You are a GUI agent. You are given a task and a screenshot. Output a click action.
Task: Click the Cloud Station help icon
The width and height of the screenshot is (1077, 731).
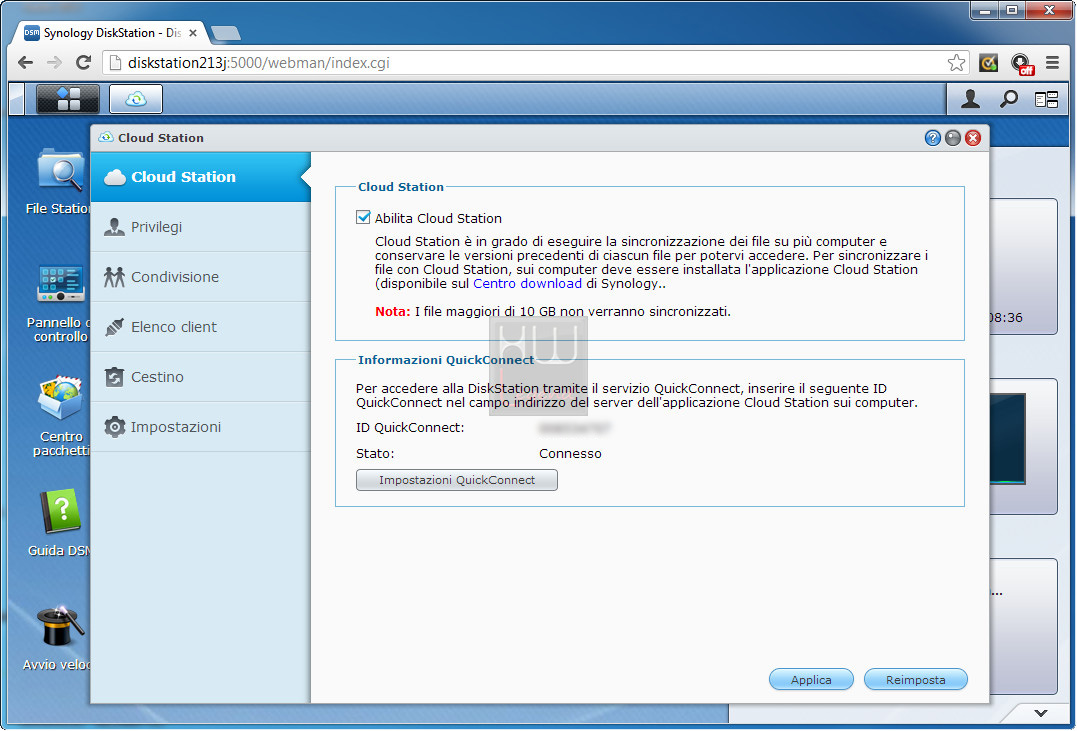click(x=932, y=138)
